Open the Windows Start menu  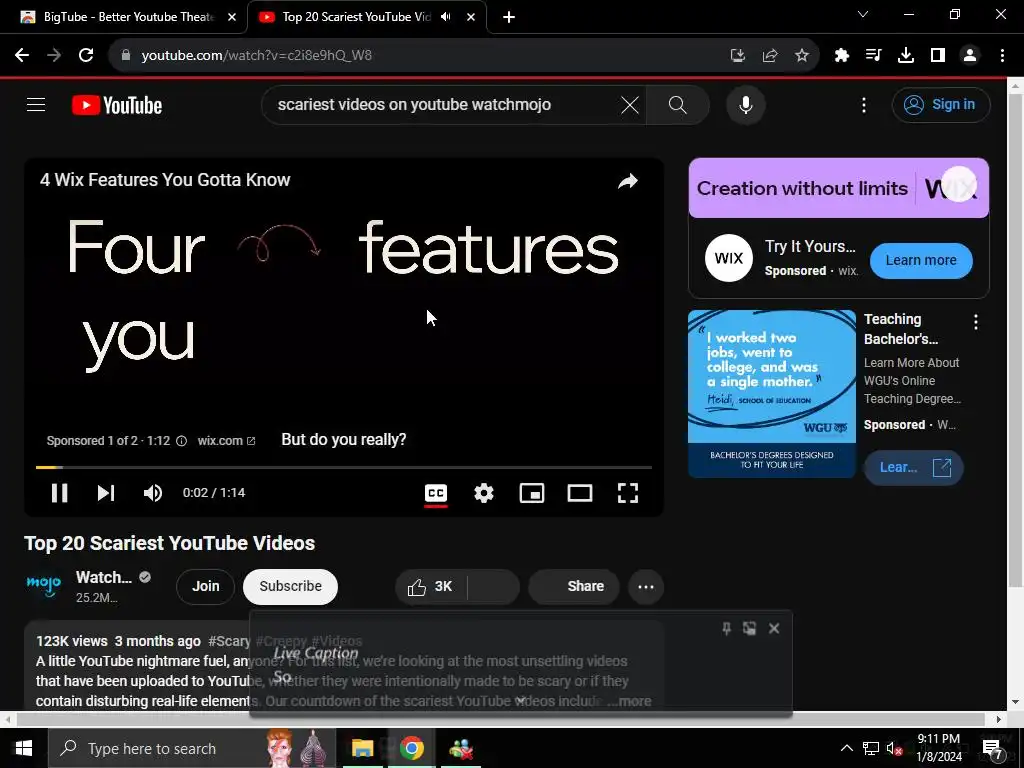pos(24,748)
